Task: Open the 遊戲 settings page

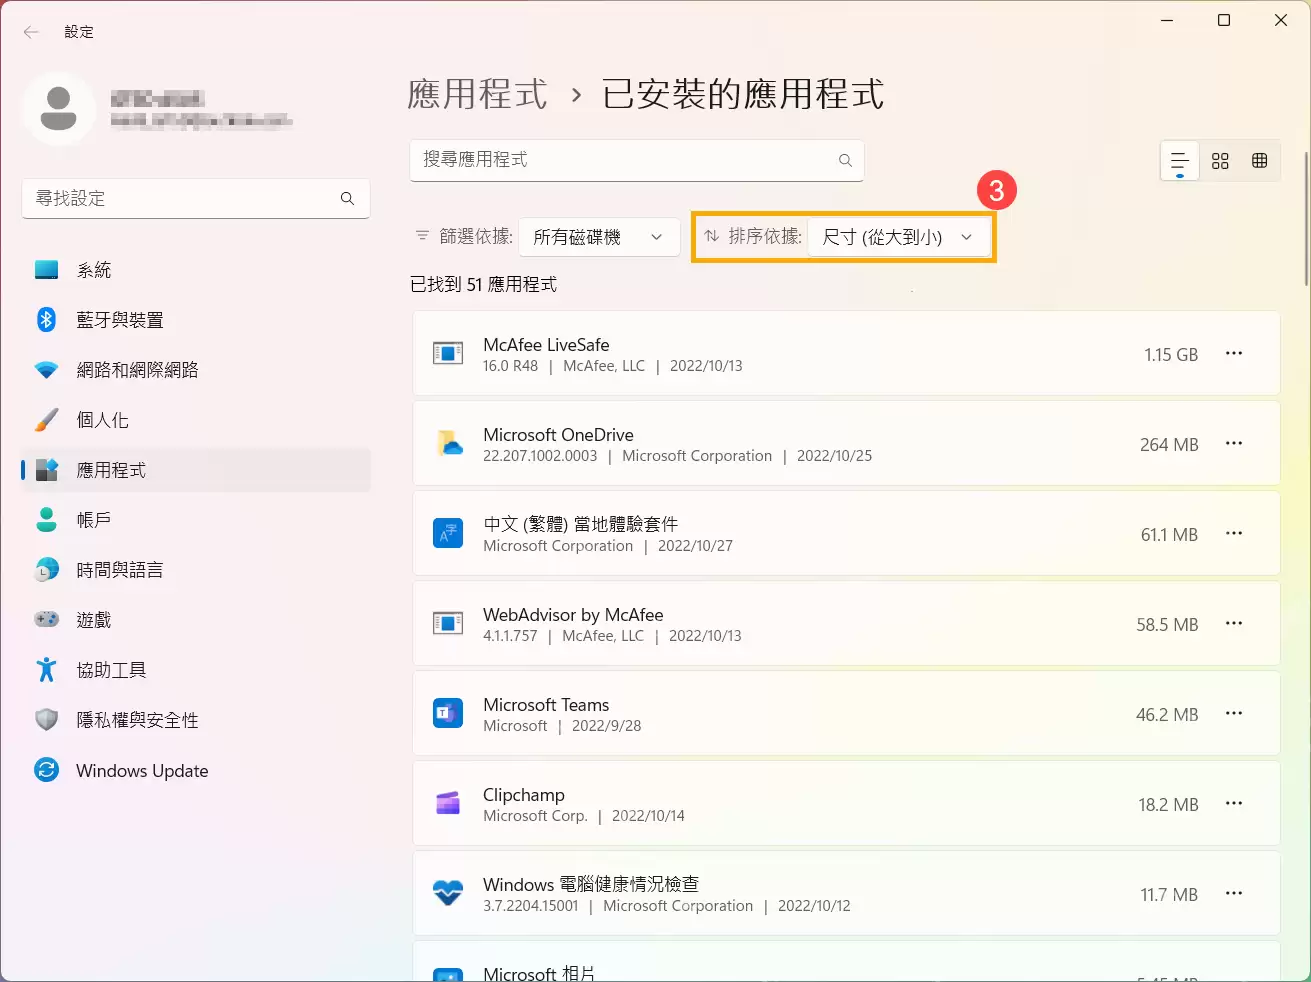Action: (196, 620)
